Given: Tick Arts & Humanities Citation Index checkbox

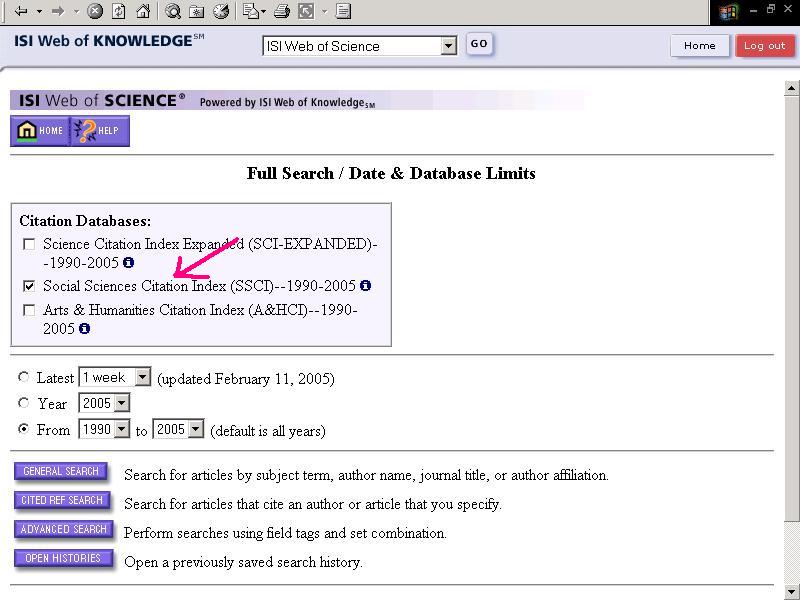Looking at the screenshot, I should (29, 310).
